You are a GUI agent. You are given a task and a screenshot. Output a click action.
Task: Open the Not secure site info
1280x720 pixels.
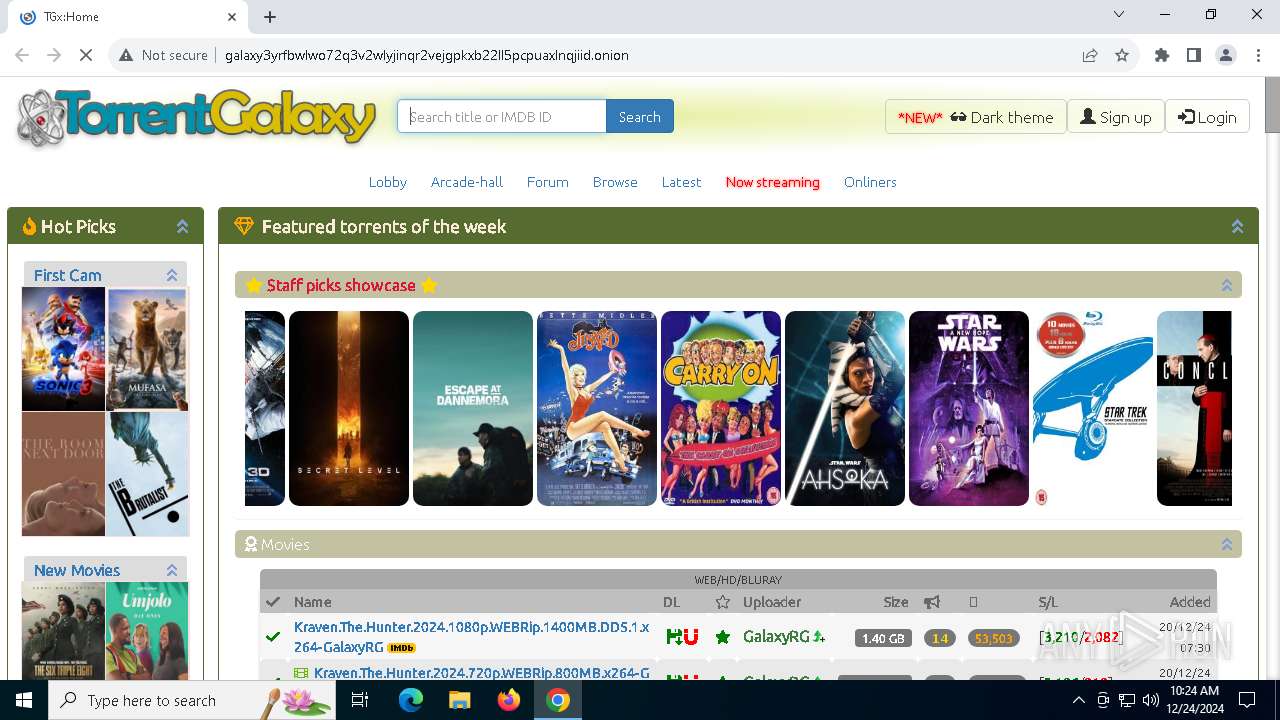164,55
